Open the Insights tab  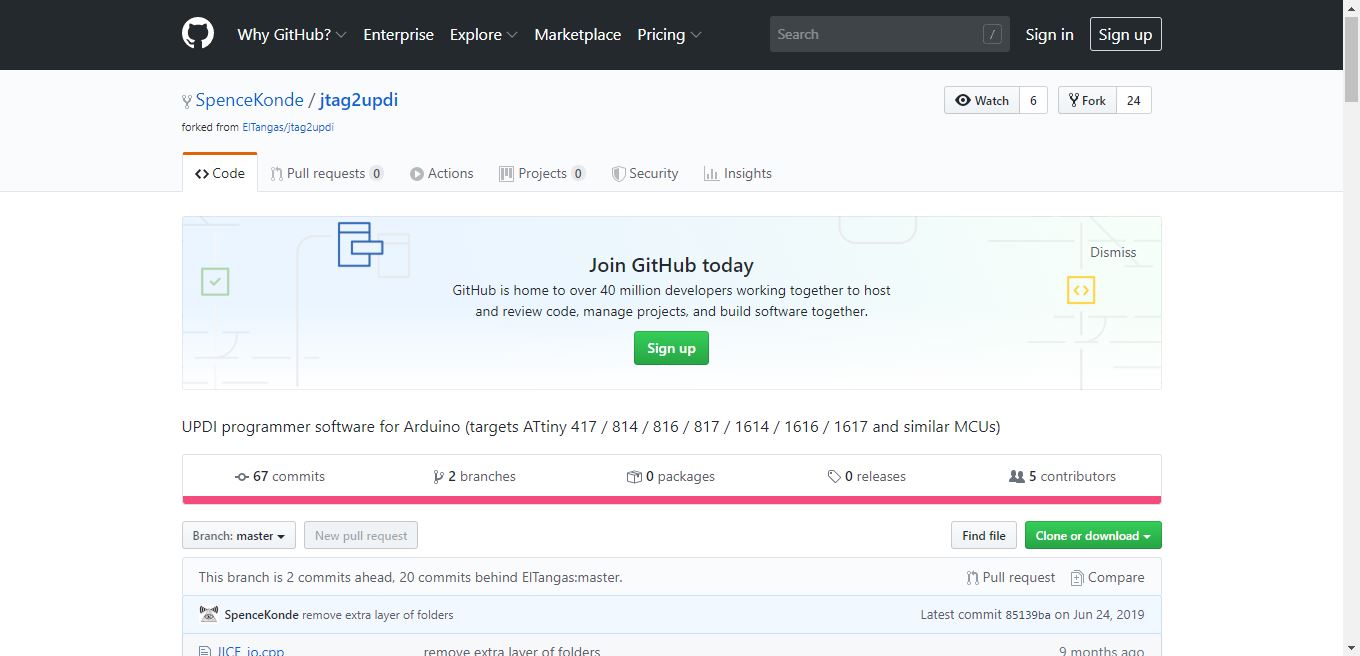point(738,173)
